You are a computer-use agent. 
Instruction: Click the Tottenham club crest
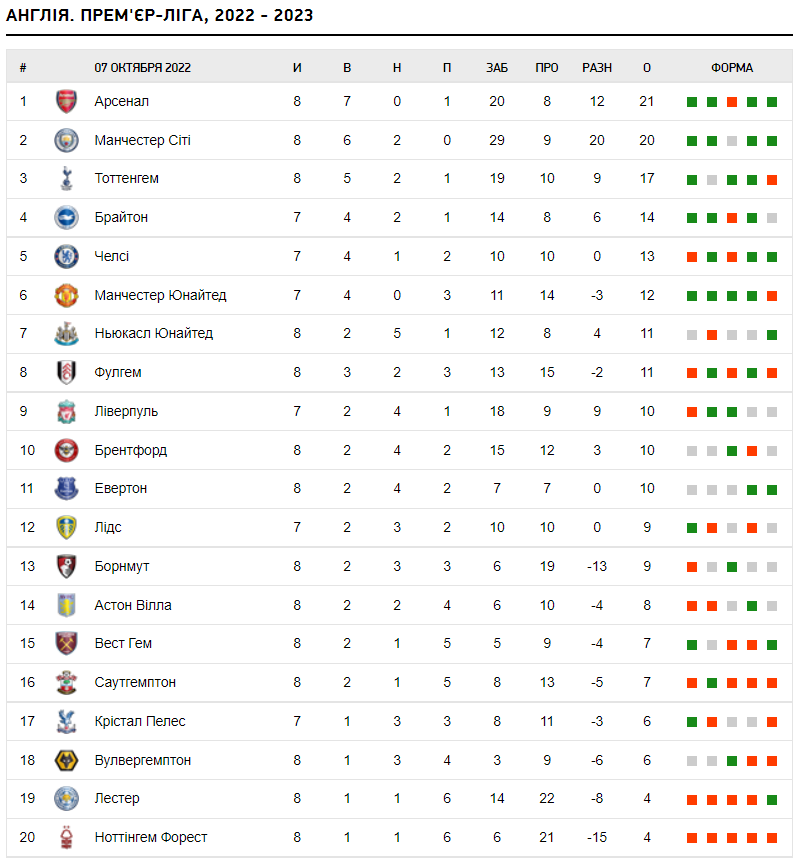tap(66, 179)
